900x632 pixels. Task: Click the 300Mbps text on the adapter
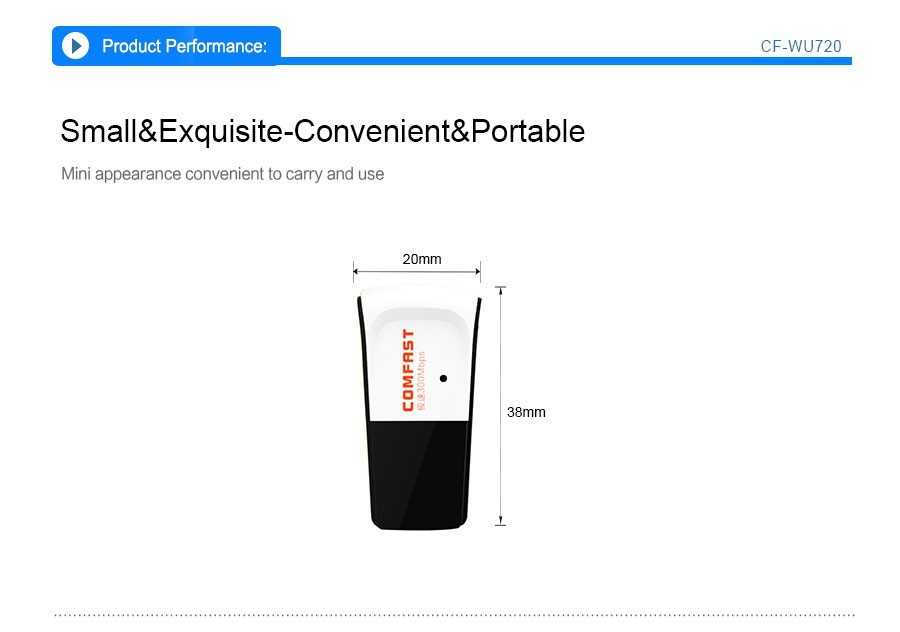[421, 376]
